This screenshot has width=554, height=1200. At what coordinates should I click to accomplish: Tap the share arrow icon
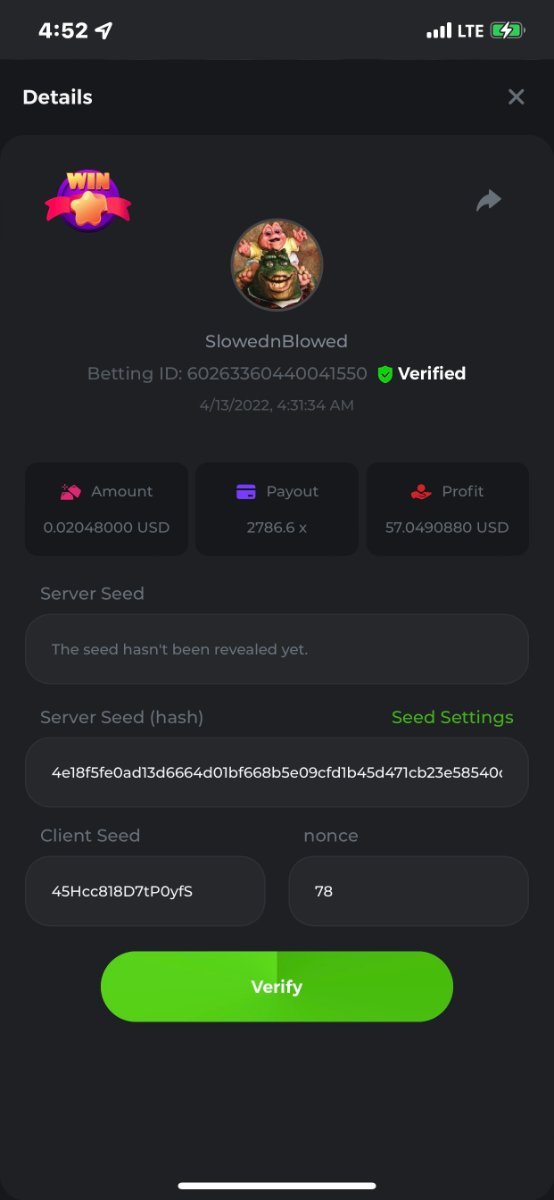(488, 201)
